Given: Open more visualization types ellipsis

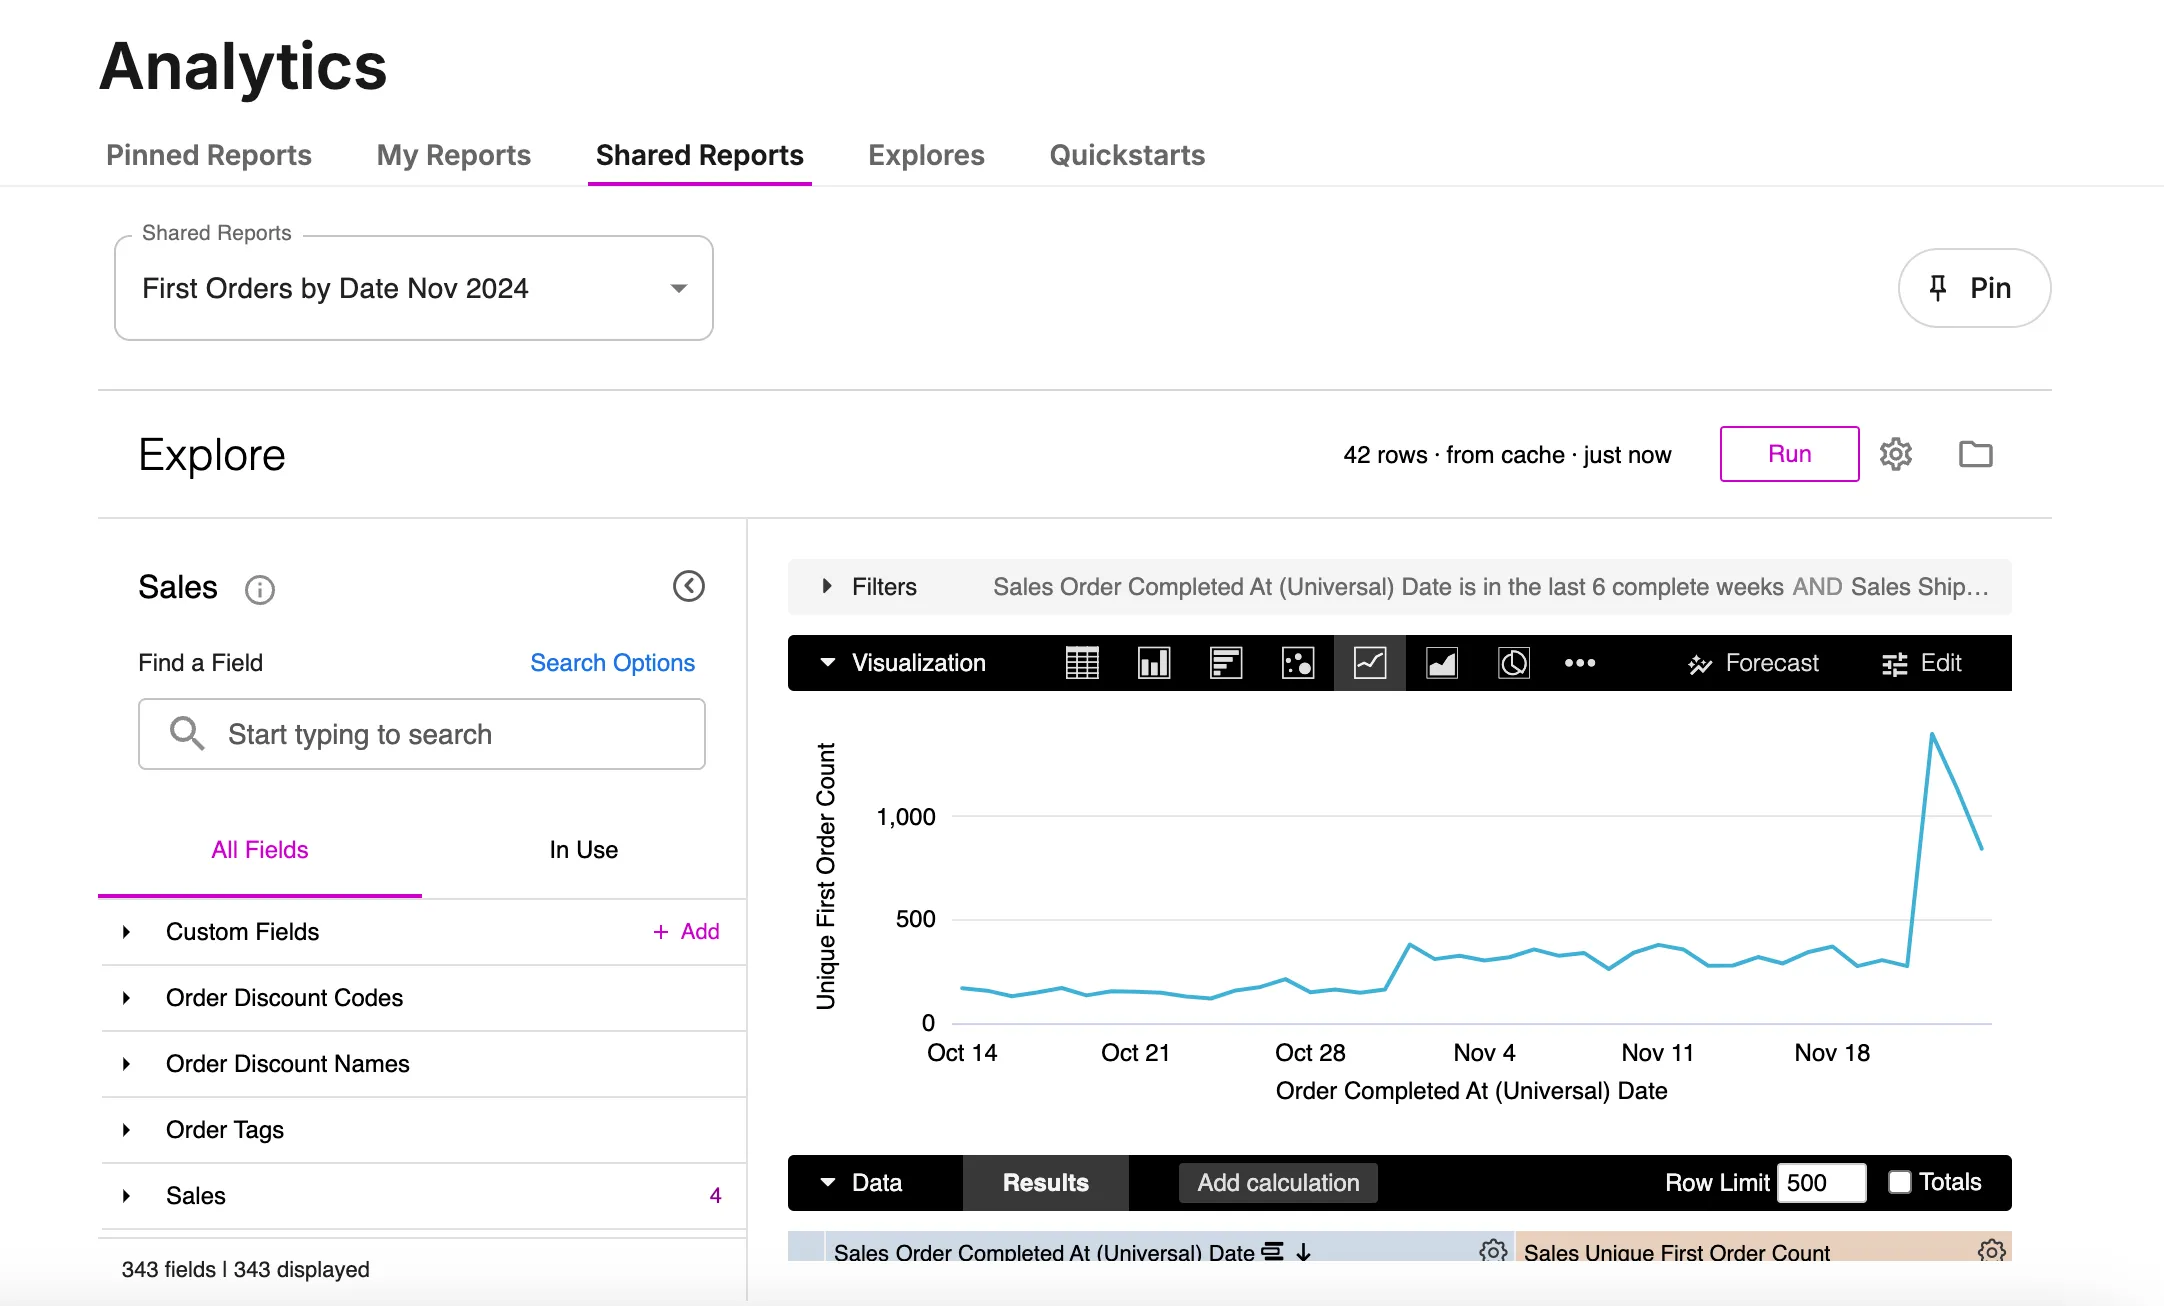Looking at the screenshot, I should tap(1580, 663).
